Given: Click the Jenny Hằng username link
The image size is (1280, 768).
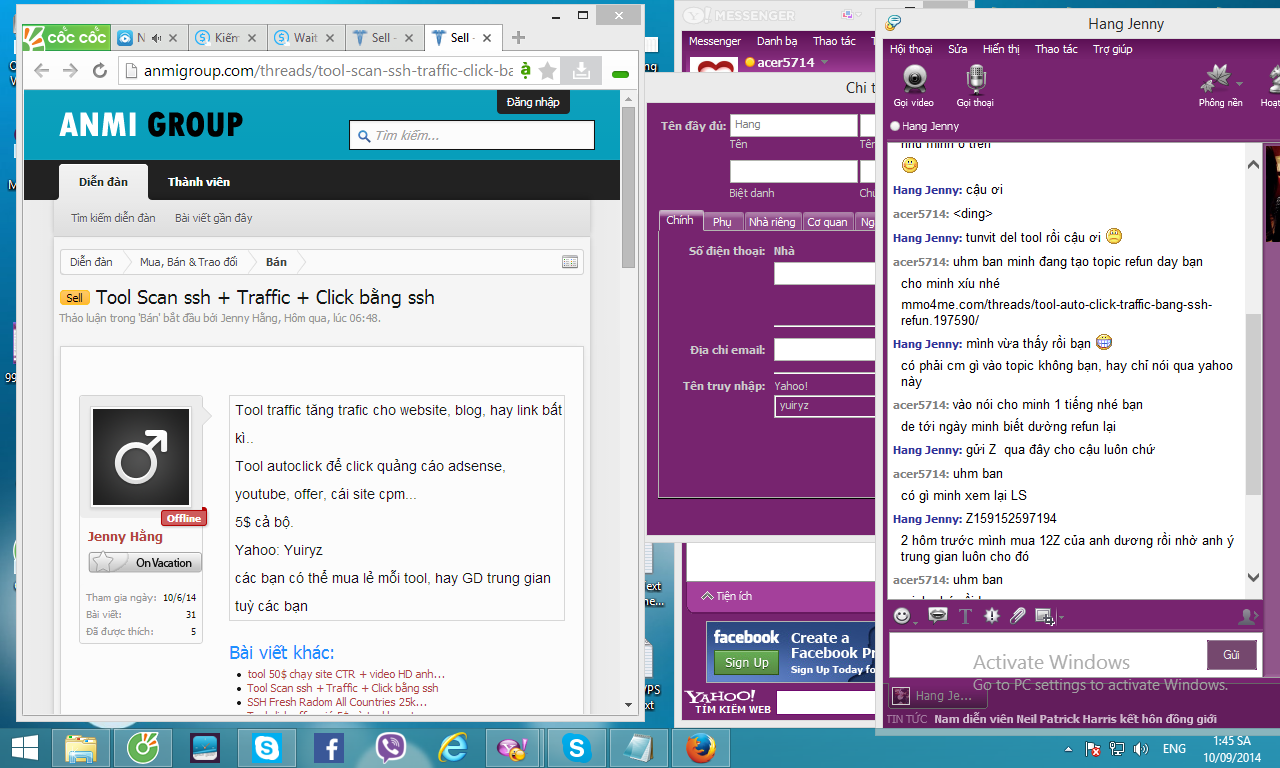Looking at the screenshot, I should [125, 537].
